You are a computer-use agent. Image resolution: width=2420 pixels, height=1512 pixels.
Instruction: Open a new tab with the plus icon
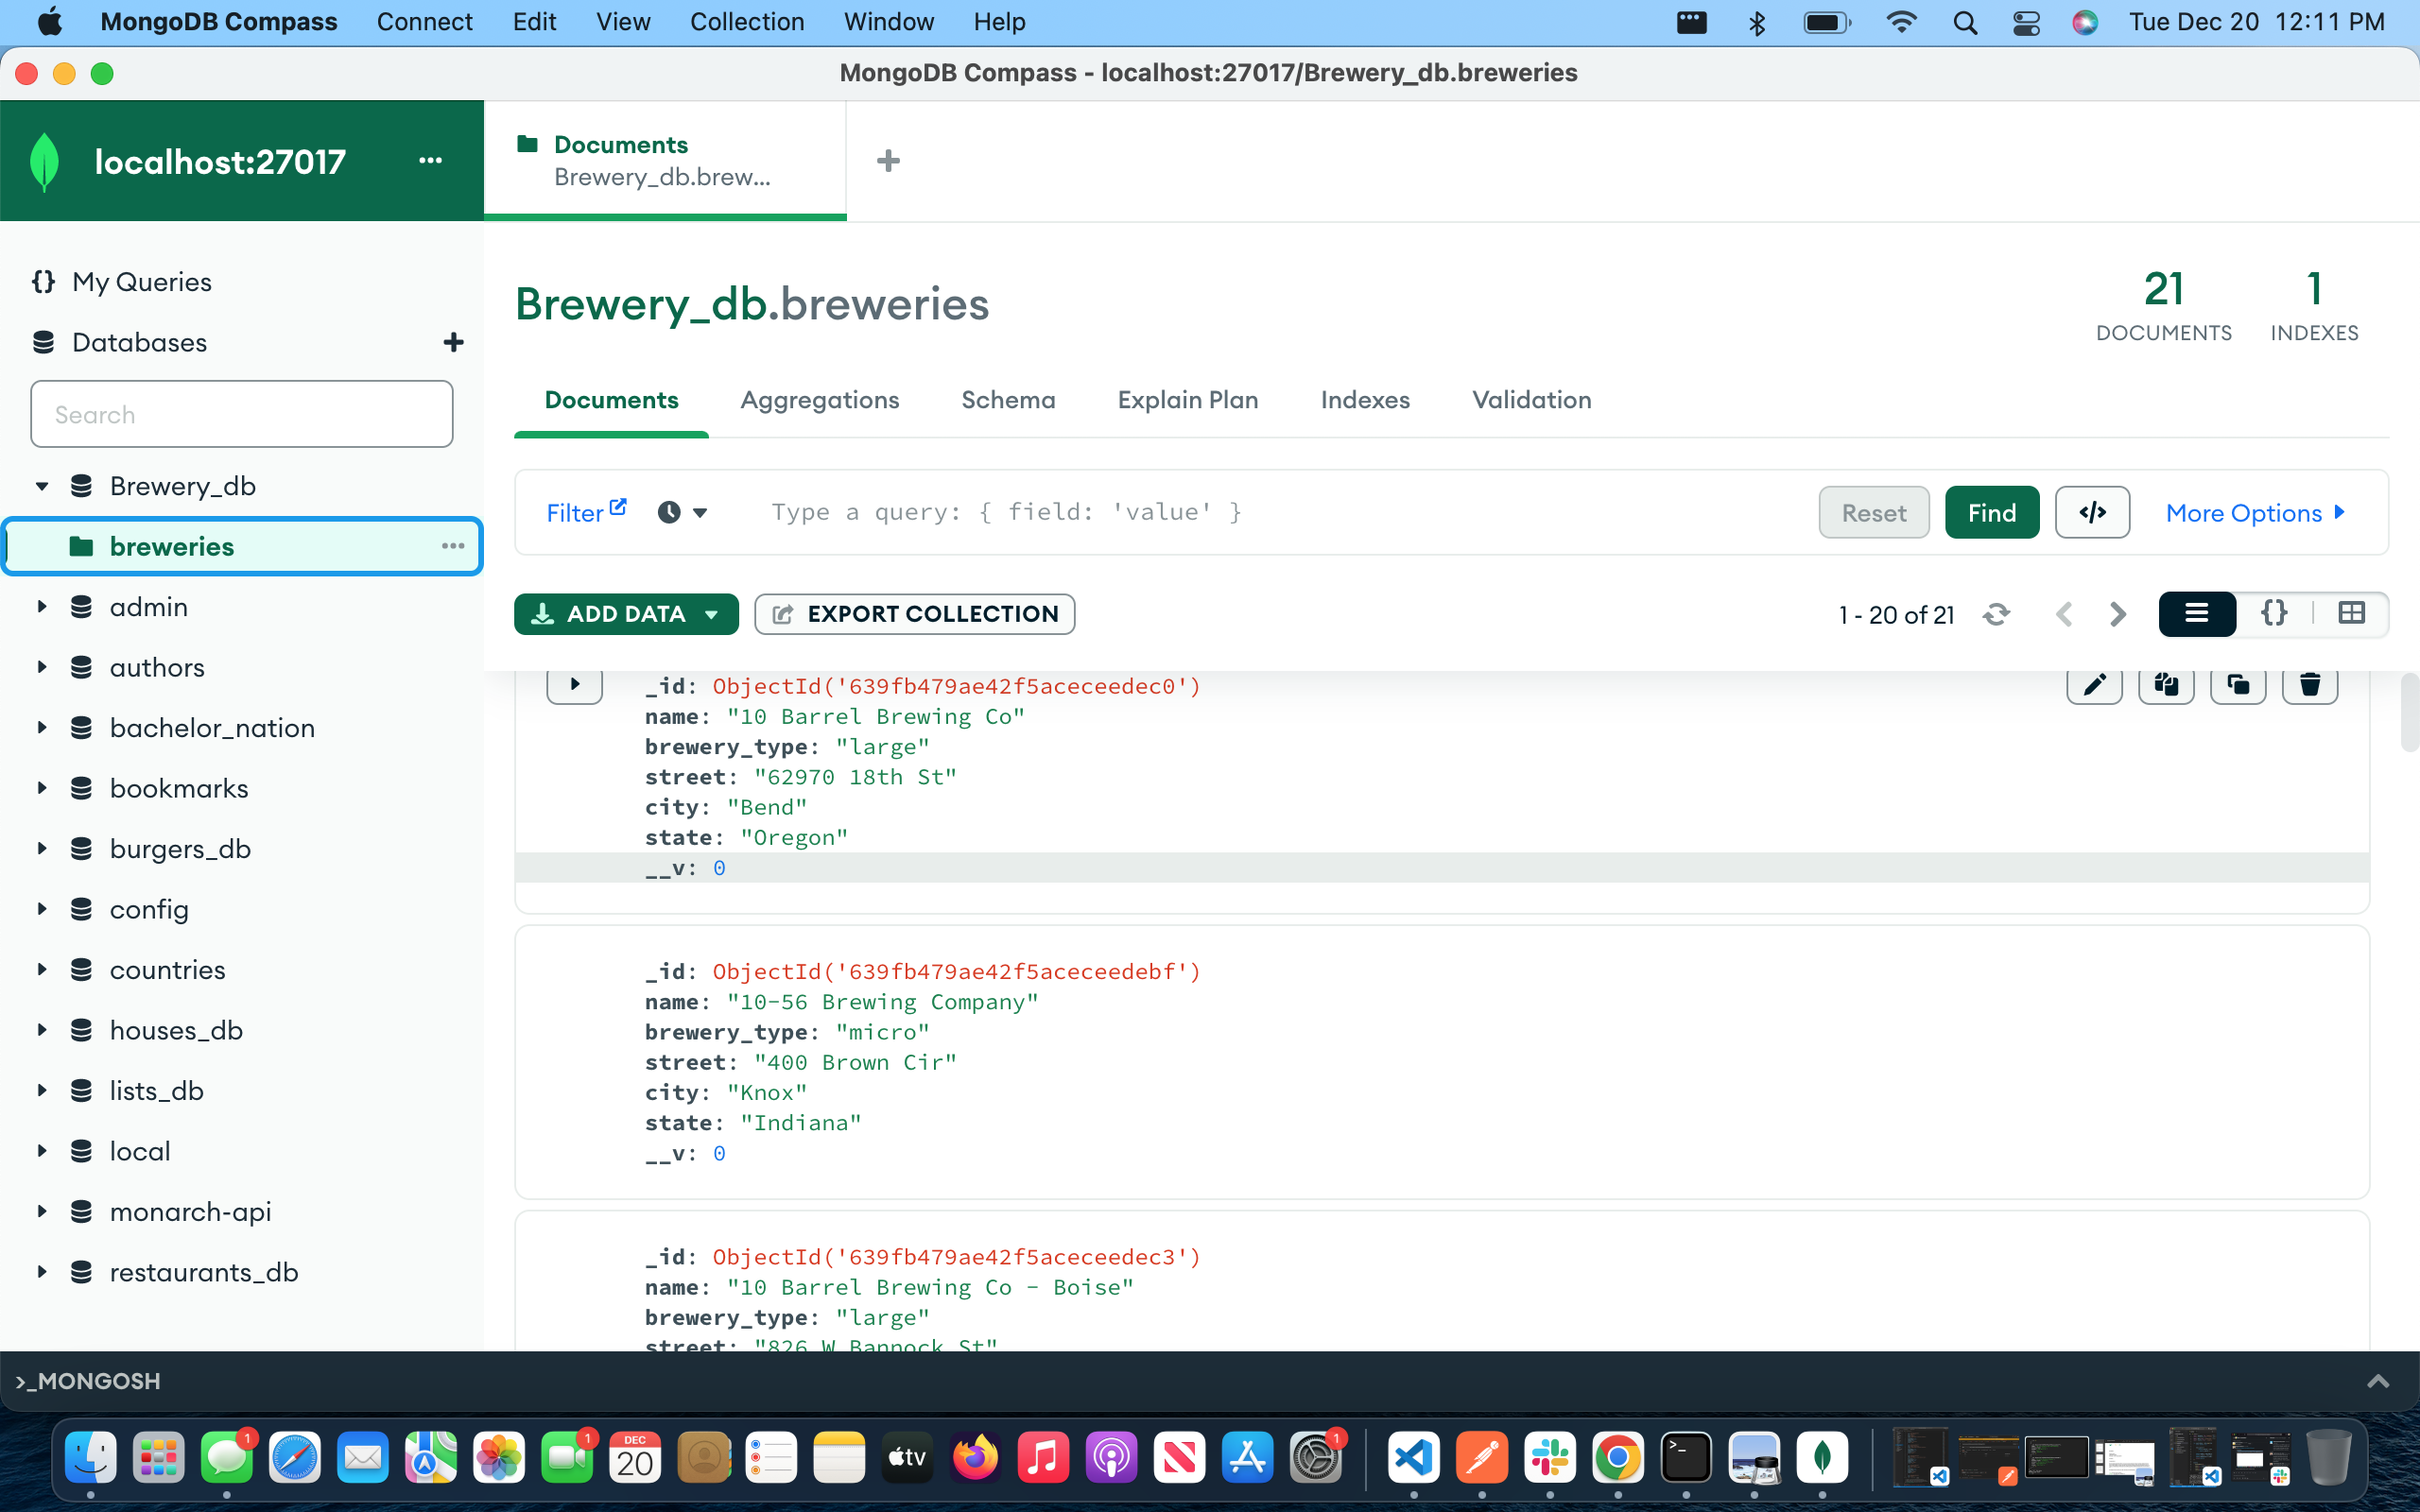[888, 161]
